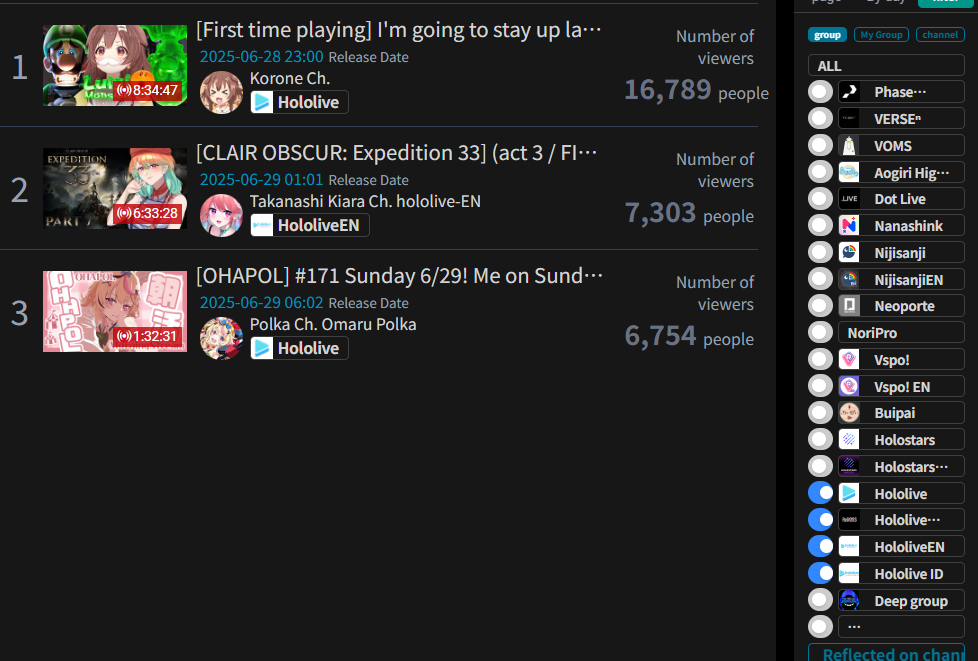
Task: Toggle off Hololive ID filter switch
Action: click(x=820, y=573)
